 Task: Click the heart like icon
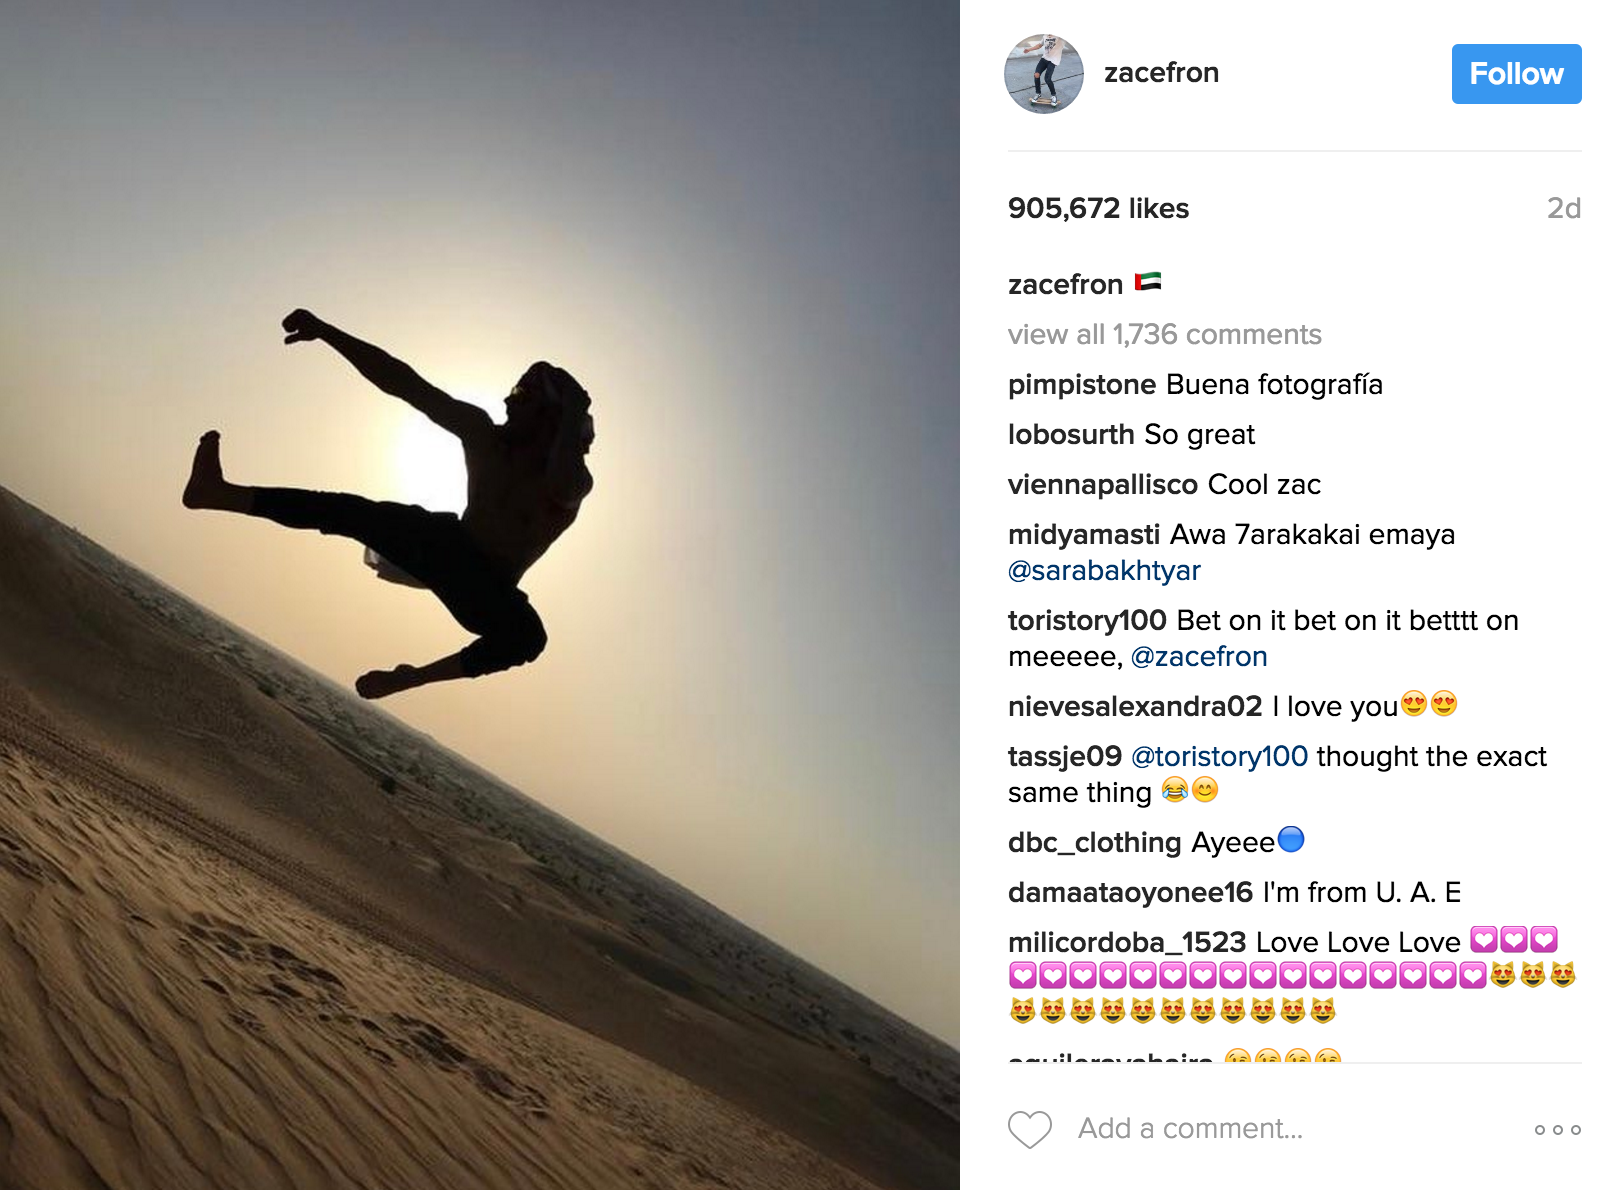1029,1129
